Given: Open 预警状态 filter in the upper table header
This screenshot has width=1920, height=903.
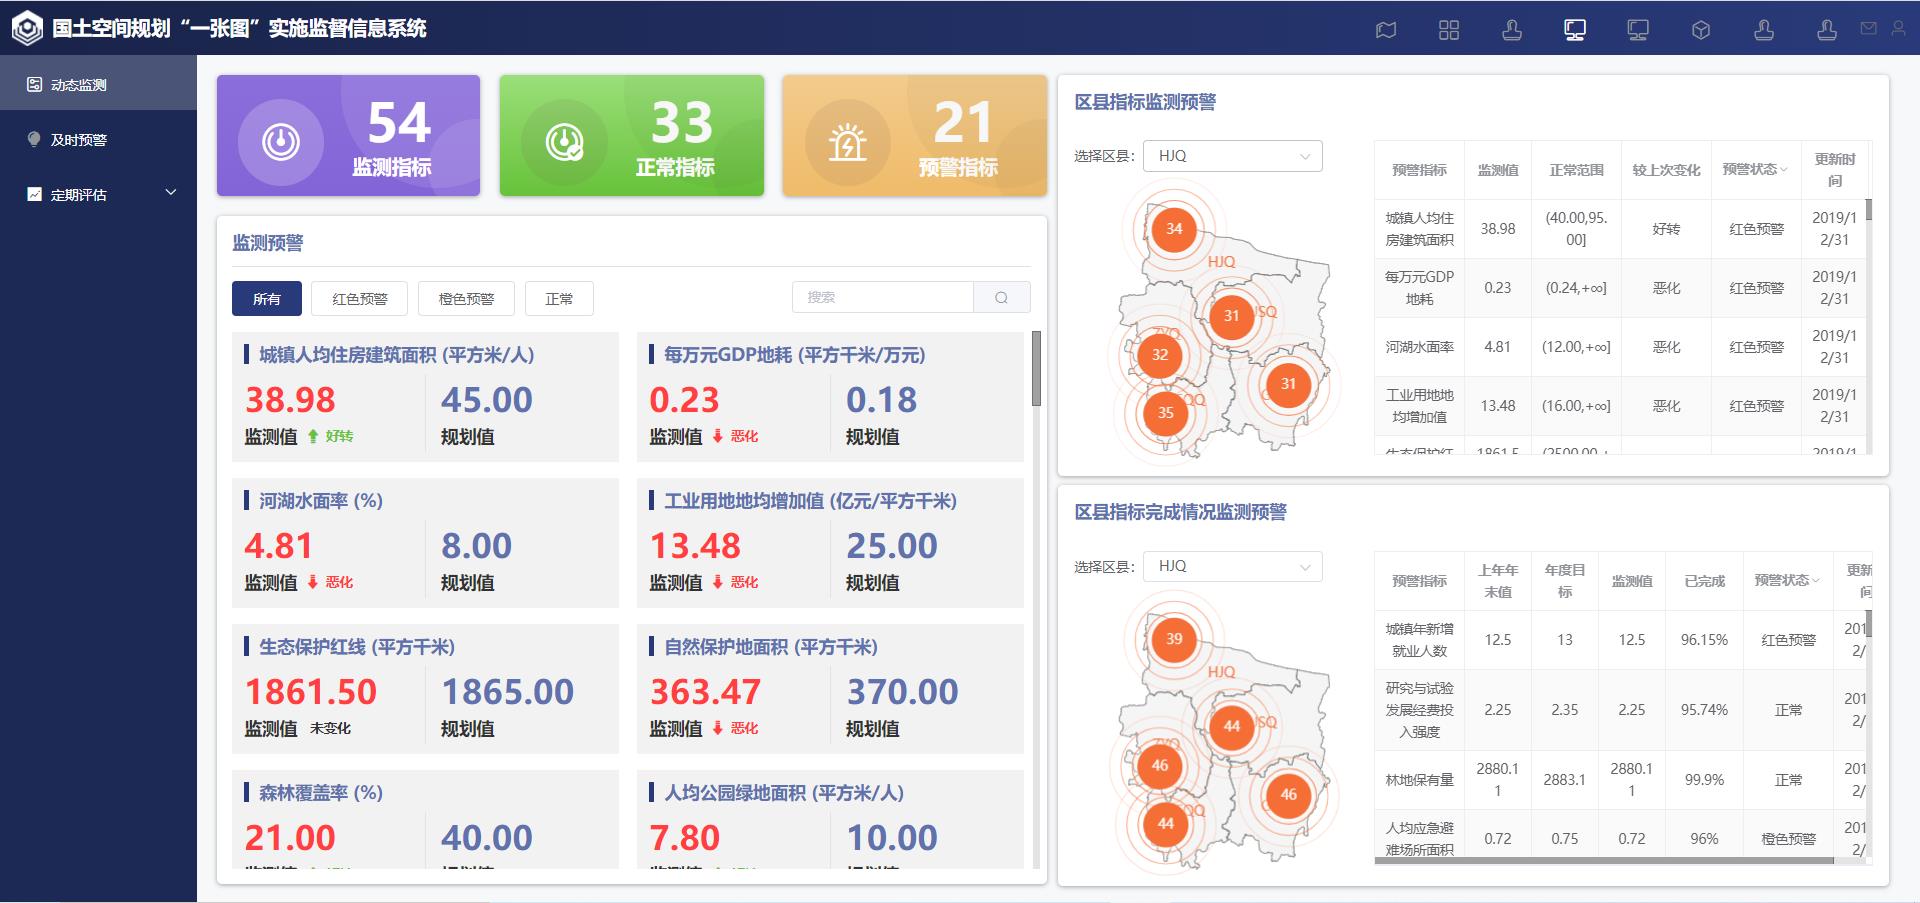Looking at the screenshot, I should pos(1755,170).
